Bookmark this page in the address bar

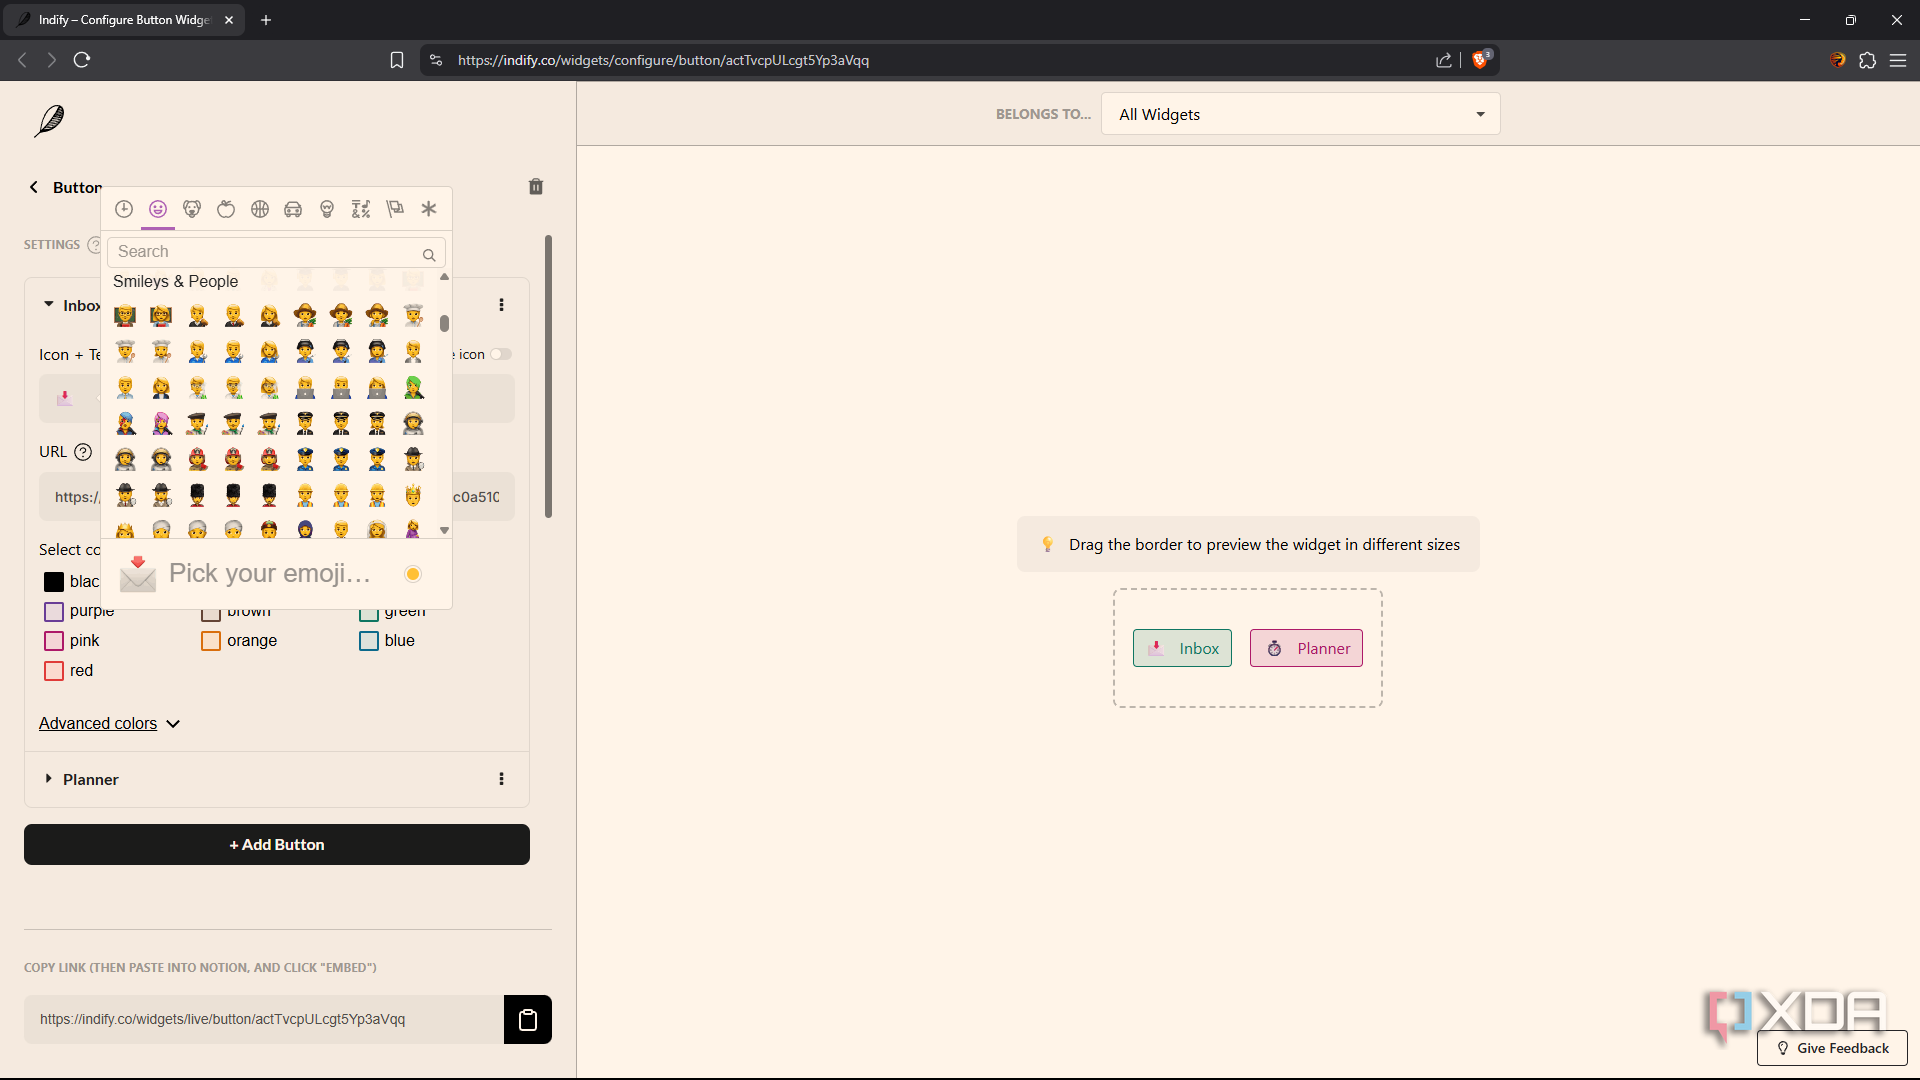397,60
